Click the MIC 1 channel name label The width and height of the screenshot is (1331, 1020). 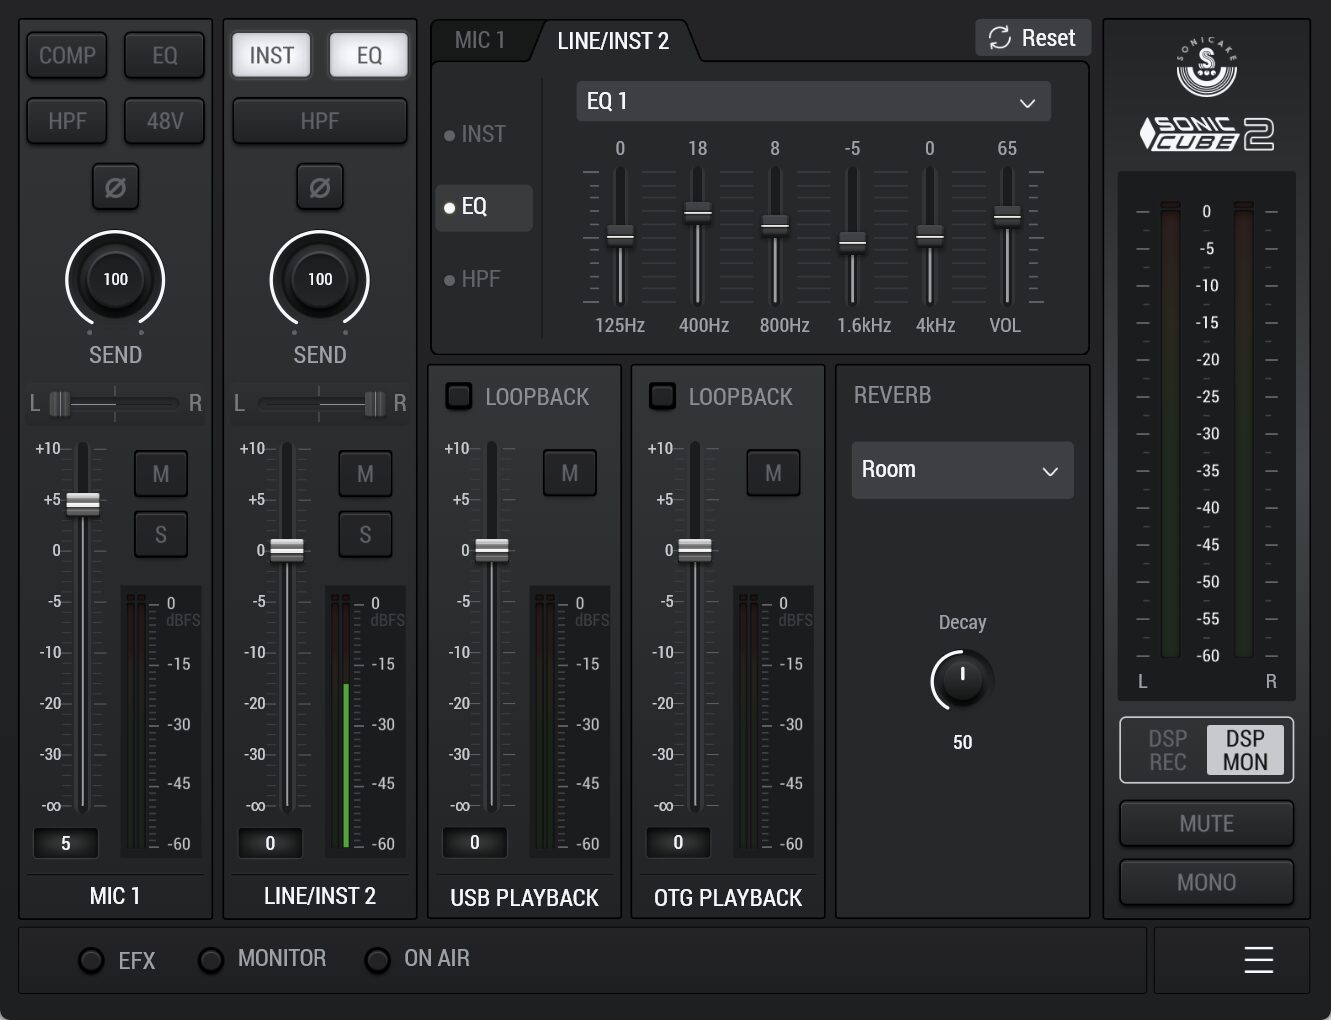tap(115, 896)
